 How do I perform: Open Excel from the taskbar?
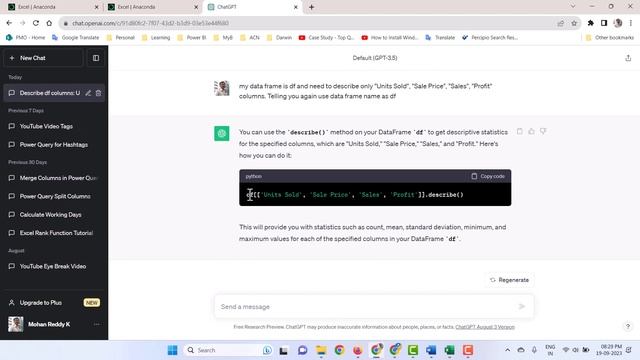[449, 350]
